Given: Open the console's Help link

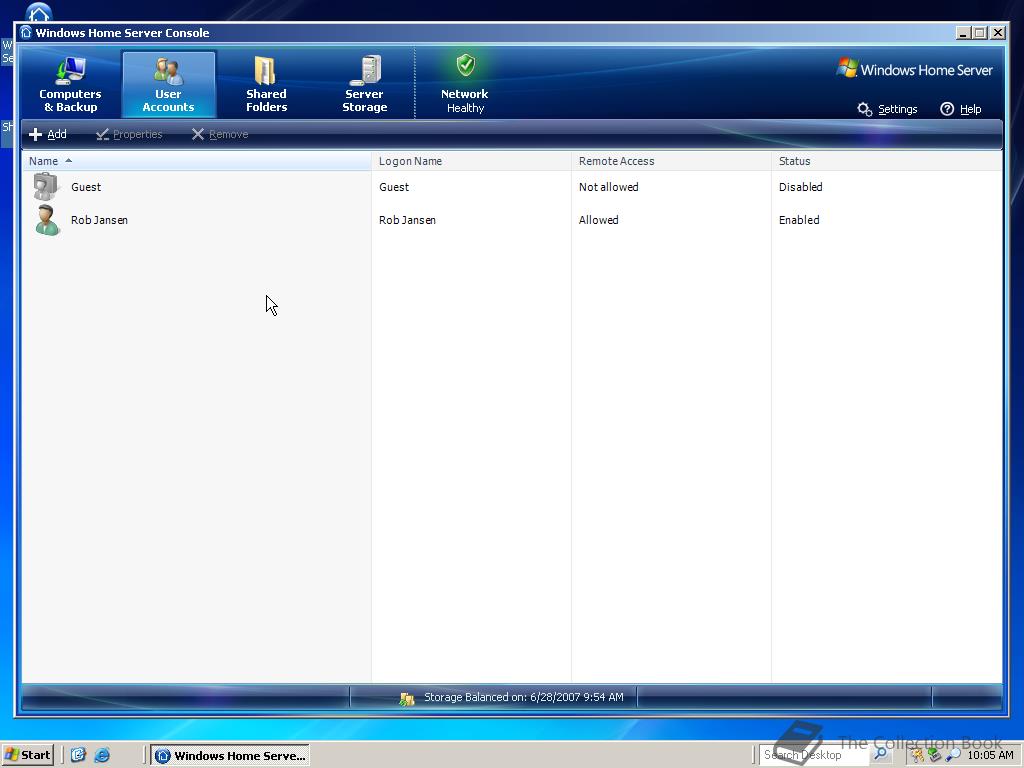Looking at the screenshot, I should point(961,109).
